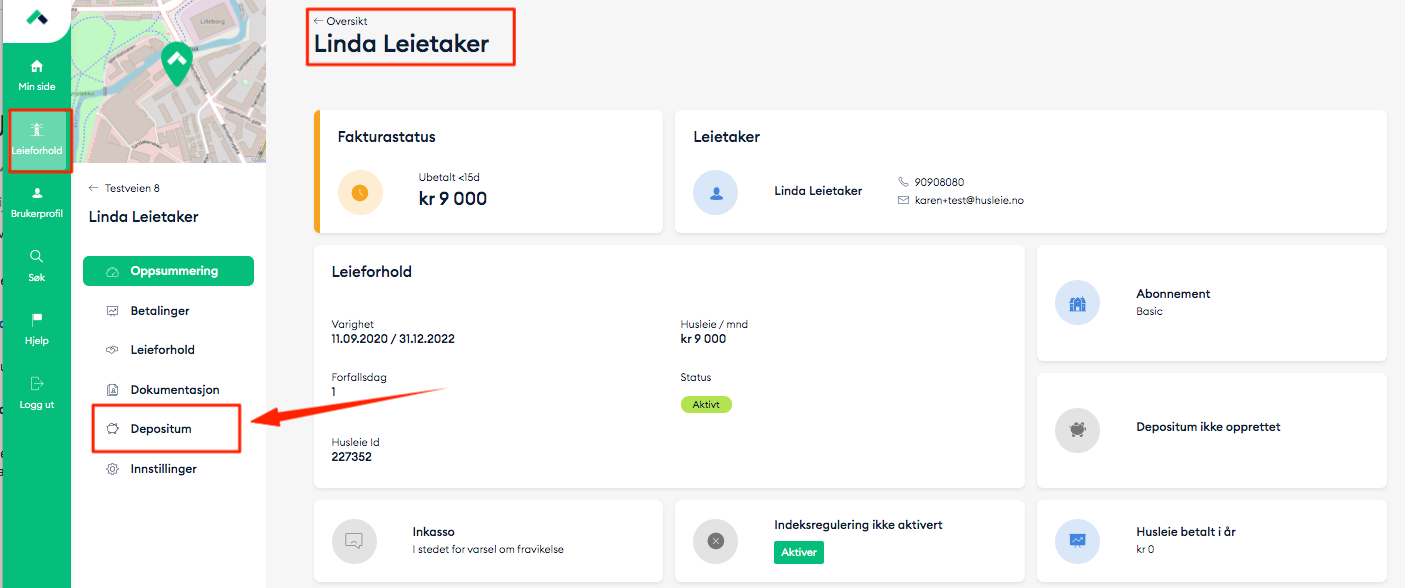Viewport: 1405px width, 588px height.
Task: Click the Søk magnifier icon
Action: coord(37,256)
